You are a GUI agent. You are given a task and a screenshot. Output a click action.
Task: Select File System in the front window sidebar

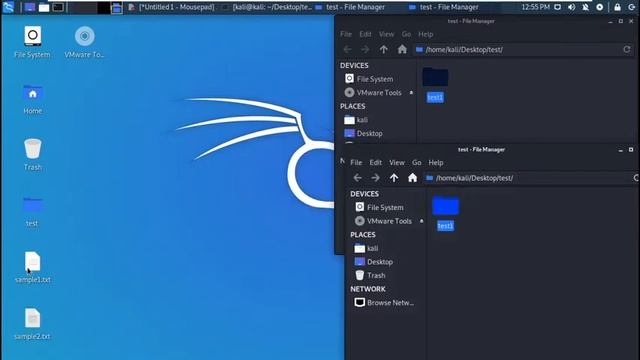[386, 207]
